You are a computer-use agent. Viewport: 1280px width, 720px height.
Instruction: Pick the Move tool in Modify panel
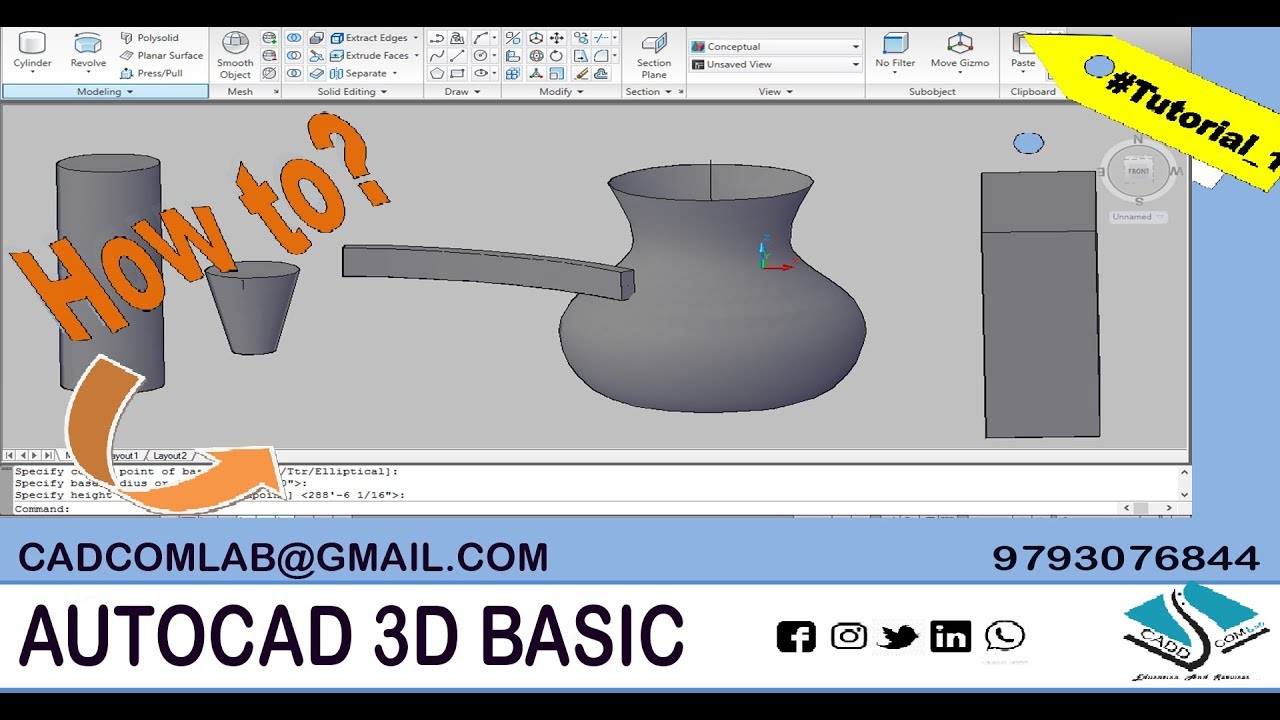click(556, 38)
